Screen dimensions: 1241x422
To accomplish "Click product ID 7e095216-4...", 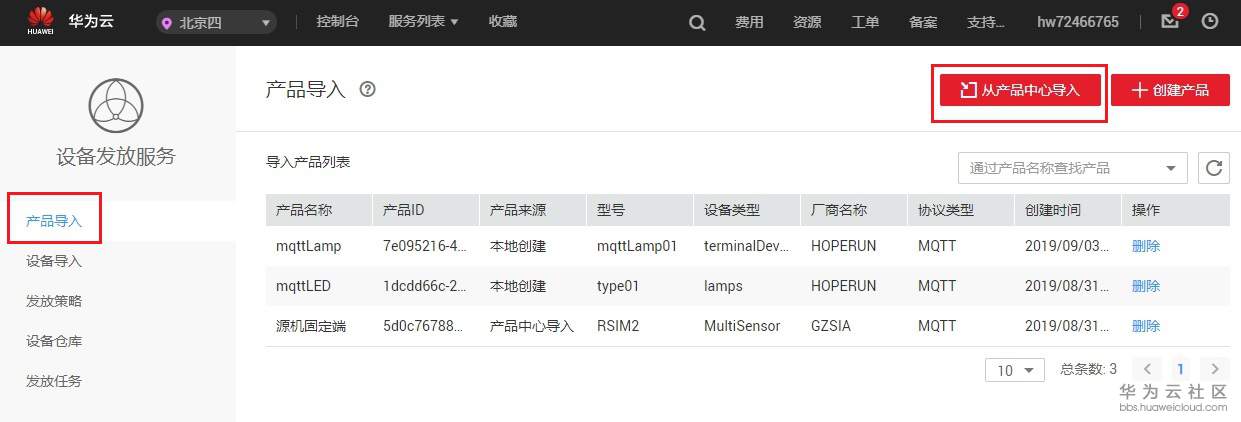I will pos(425,245).
